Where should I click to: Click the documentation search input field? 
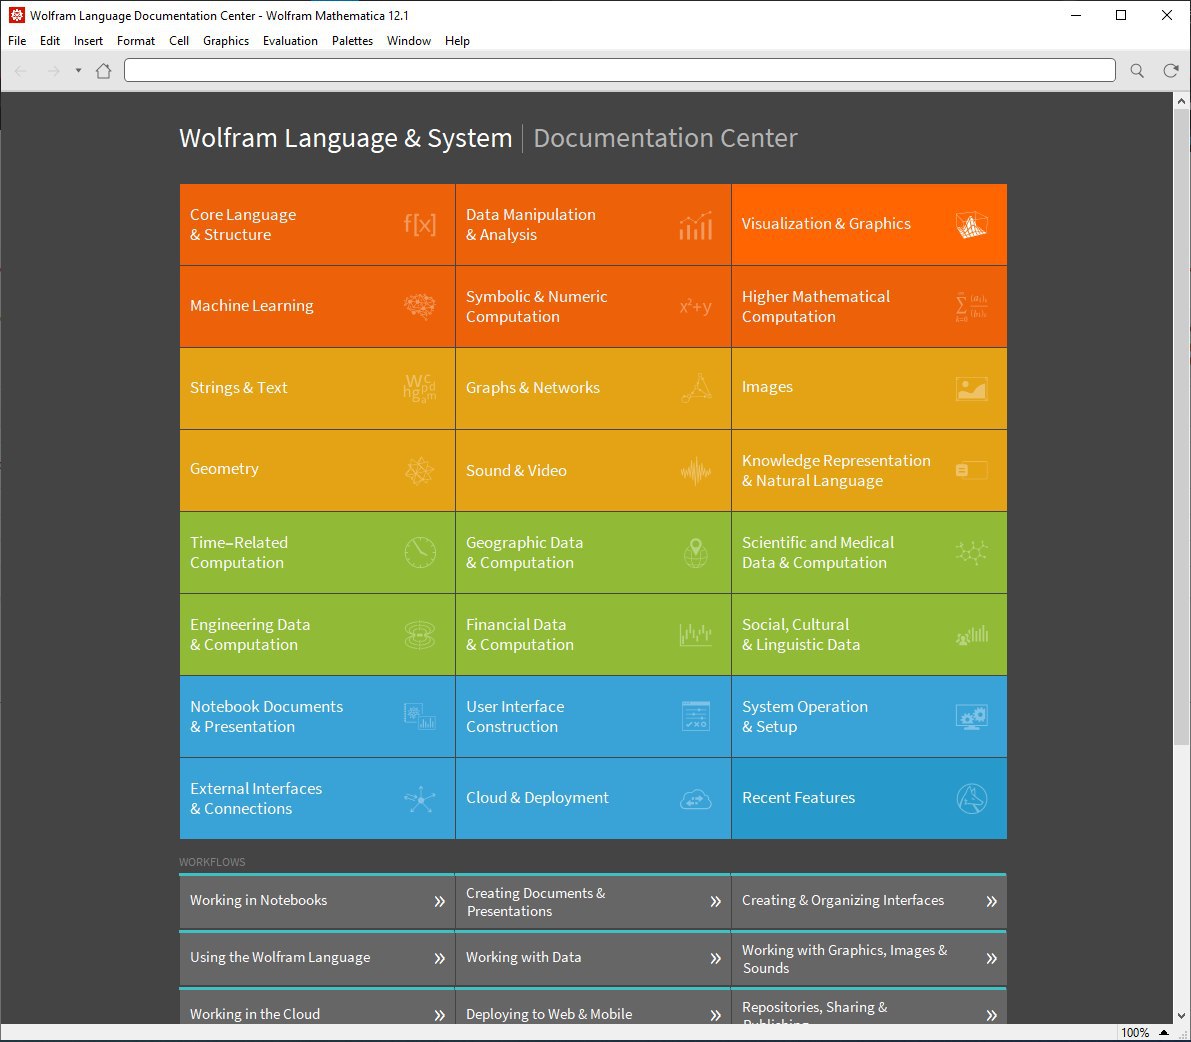620,71
